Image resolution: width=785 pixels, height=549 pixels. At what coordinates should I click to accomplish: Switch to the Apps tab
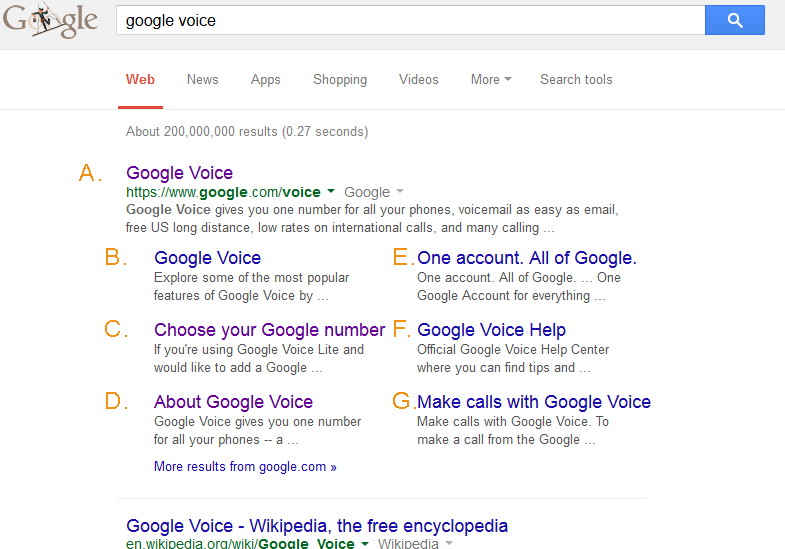(265, 79)
